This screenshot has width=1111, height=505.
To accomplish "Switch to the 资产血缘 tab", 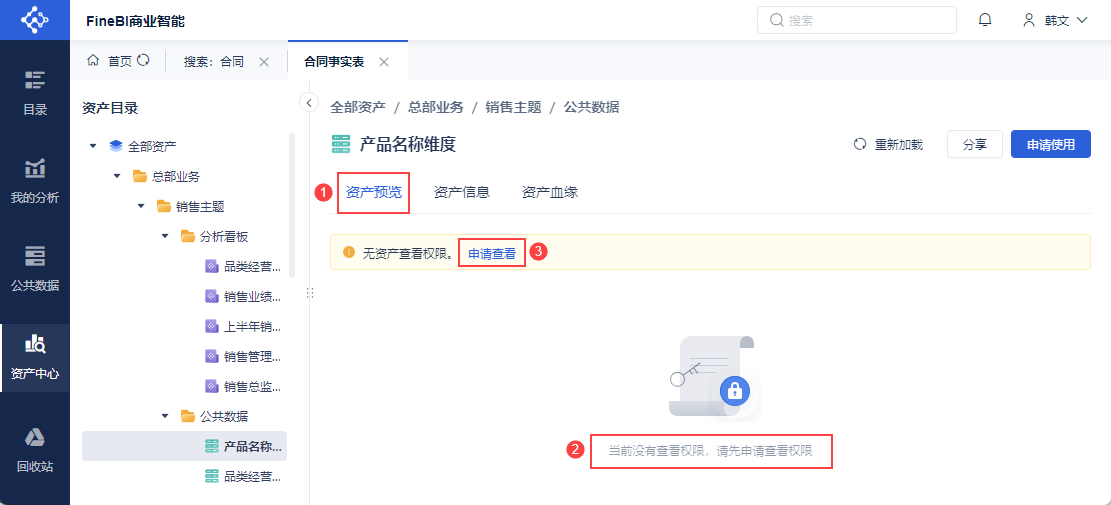I will click(x=550, y=192).
